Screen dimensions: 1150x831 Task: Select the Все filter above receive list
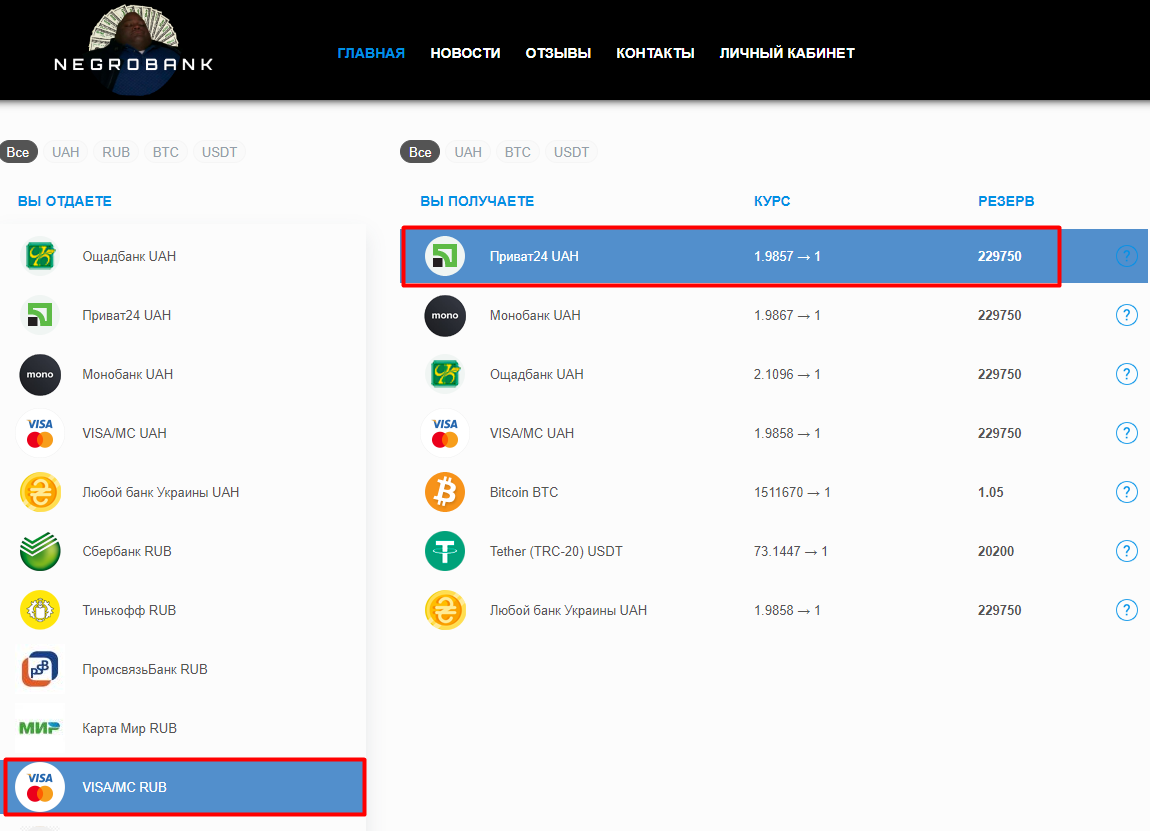click(420, 152)
